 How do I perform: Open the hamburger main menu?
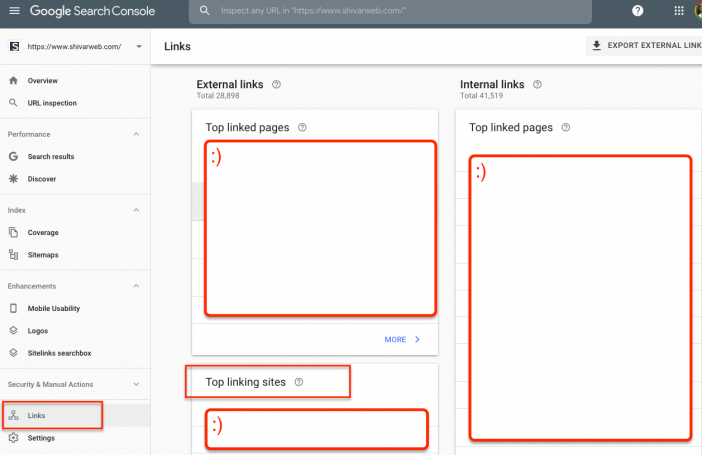coord(14,11)
